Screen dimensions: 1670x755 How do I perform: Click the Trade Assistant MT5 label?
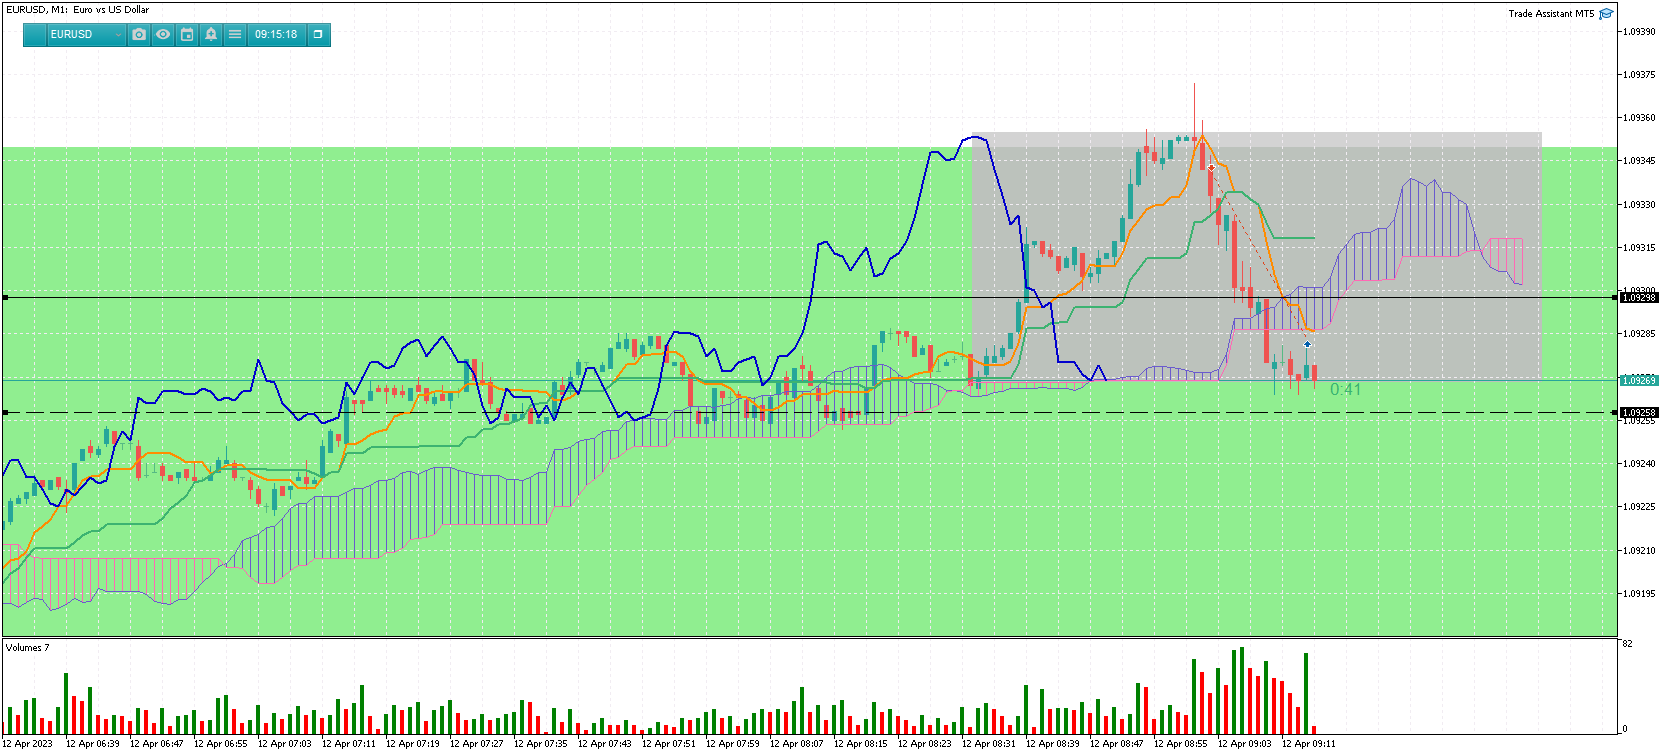coord(1551,13)
